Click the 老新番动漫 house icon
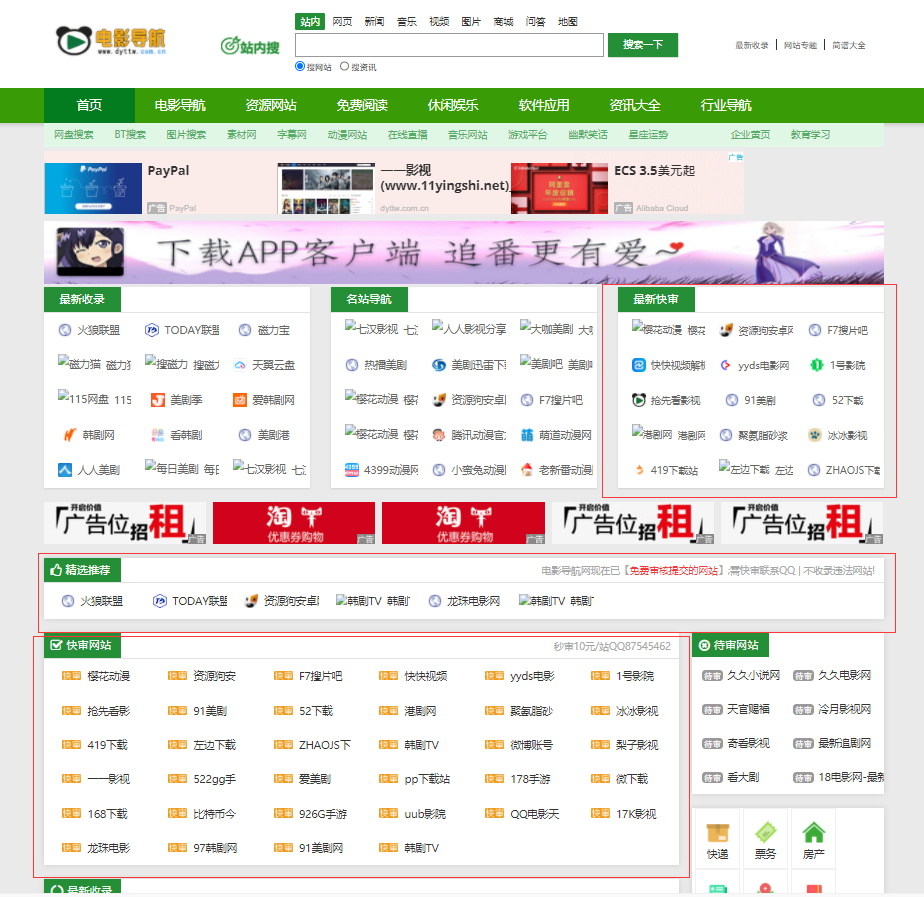924x897 pixels. click(x=527, y=470)
